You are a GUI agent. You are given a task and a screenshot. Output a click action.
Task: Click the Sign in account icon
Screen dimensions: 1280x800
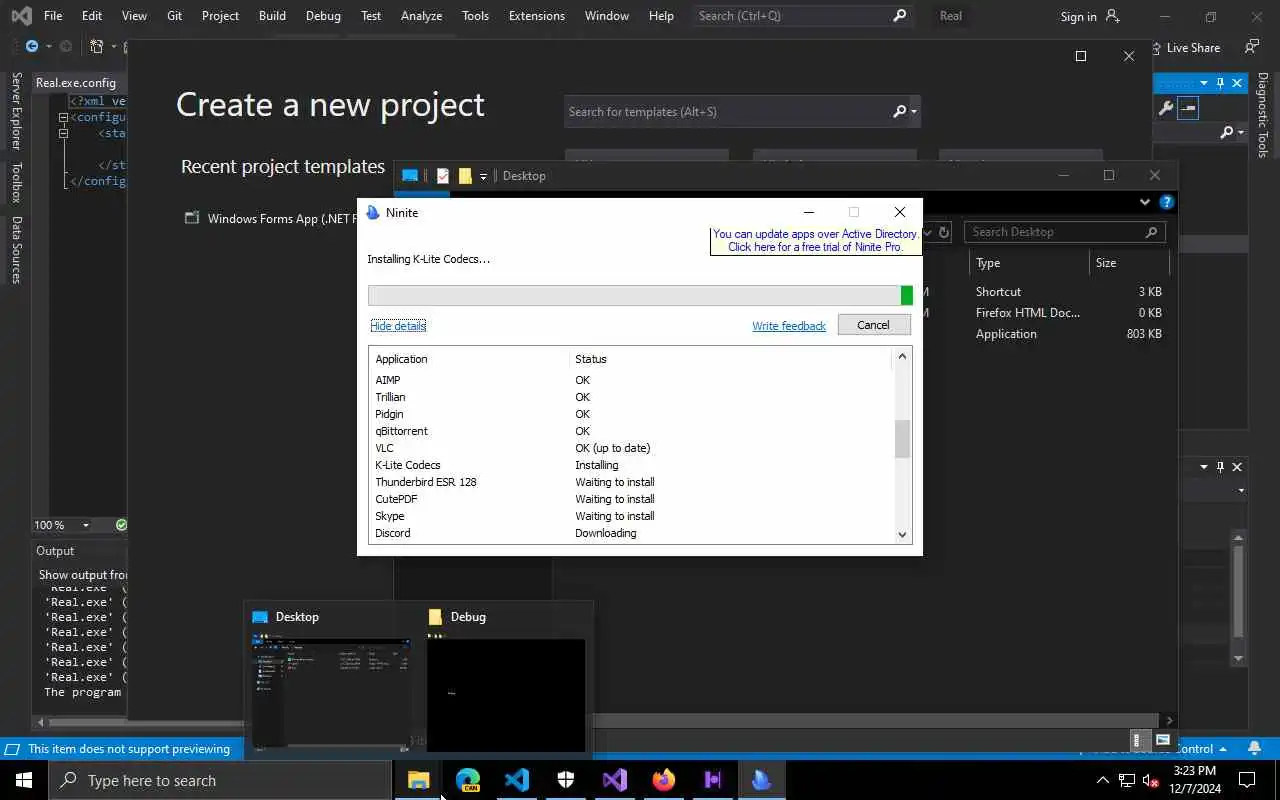pyautogui.click(x=1114, y=16)
